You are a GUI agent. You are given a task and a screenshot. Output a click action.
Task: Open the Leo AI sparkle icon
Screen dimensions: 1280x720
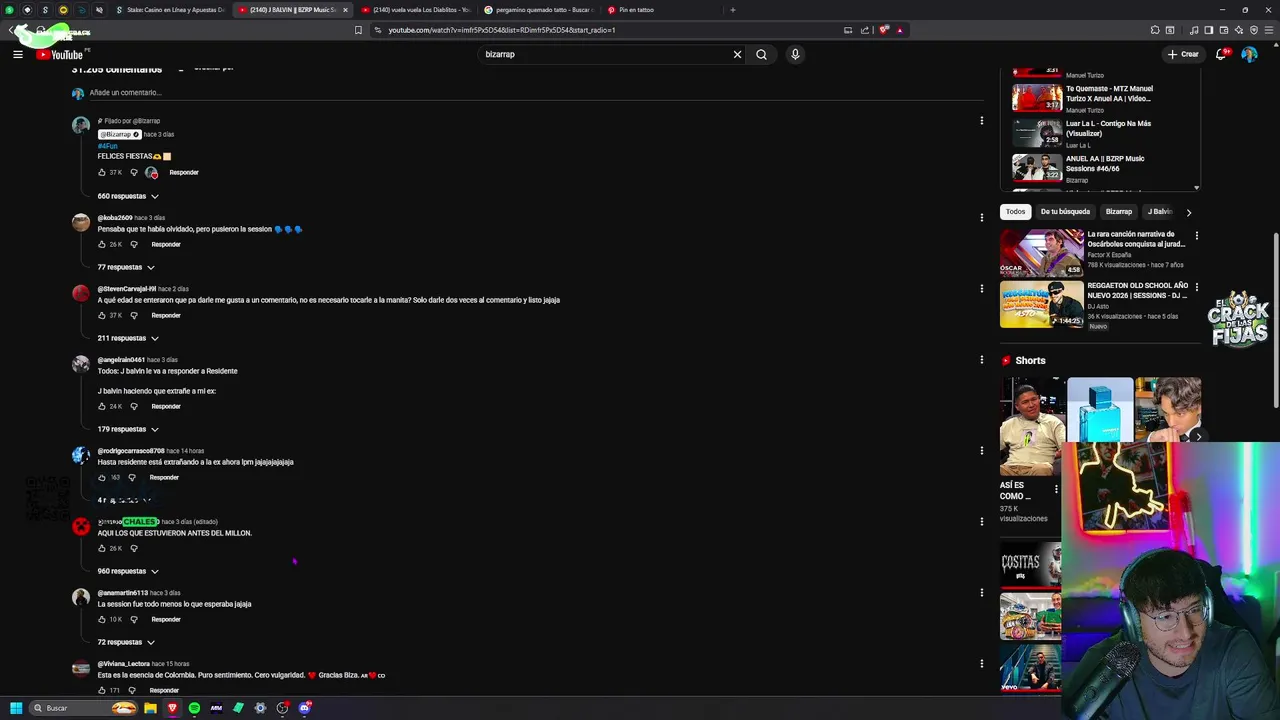[x=1239, y=30]
